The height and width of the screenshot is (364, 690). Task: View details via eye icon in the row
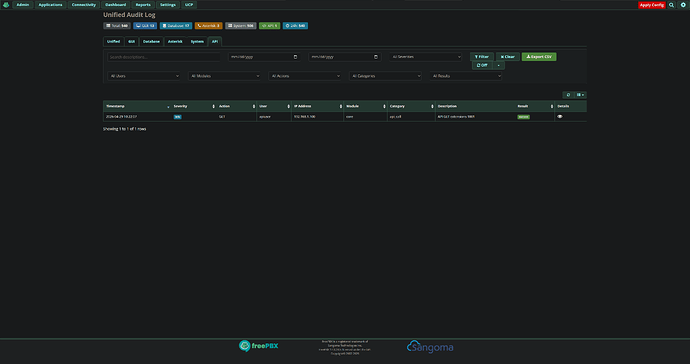coord(560,117)
